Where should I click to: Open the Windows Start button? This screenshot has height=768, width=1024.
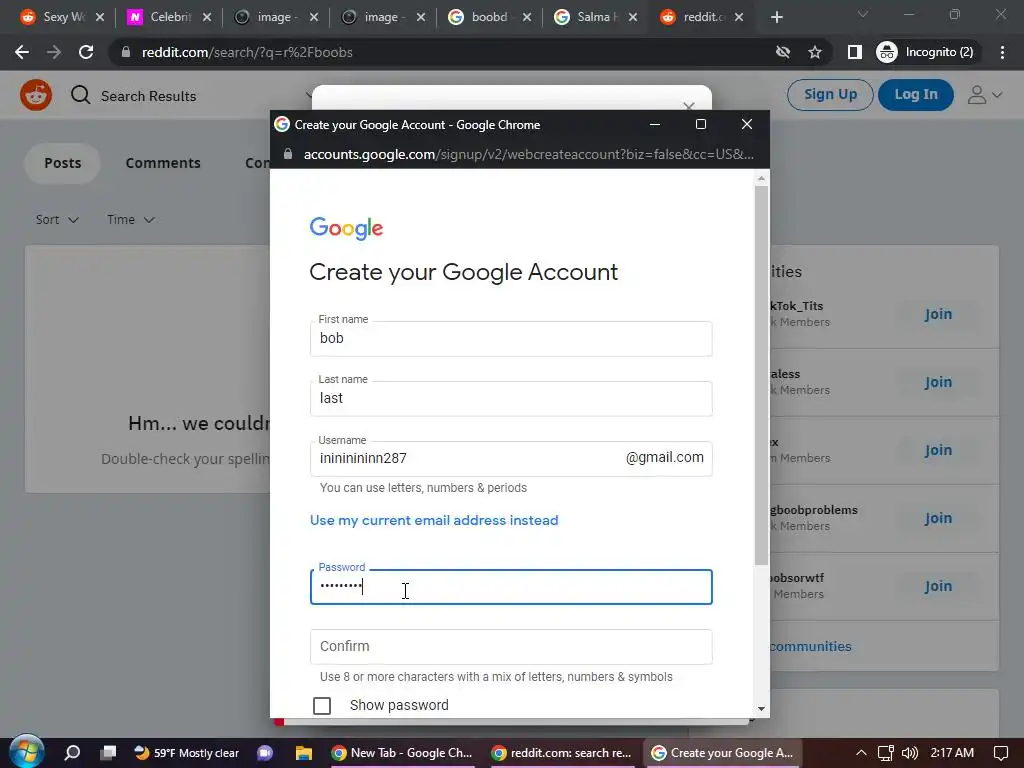tap(26, 751)
